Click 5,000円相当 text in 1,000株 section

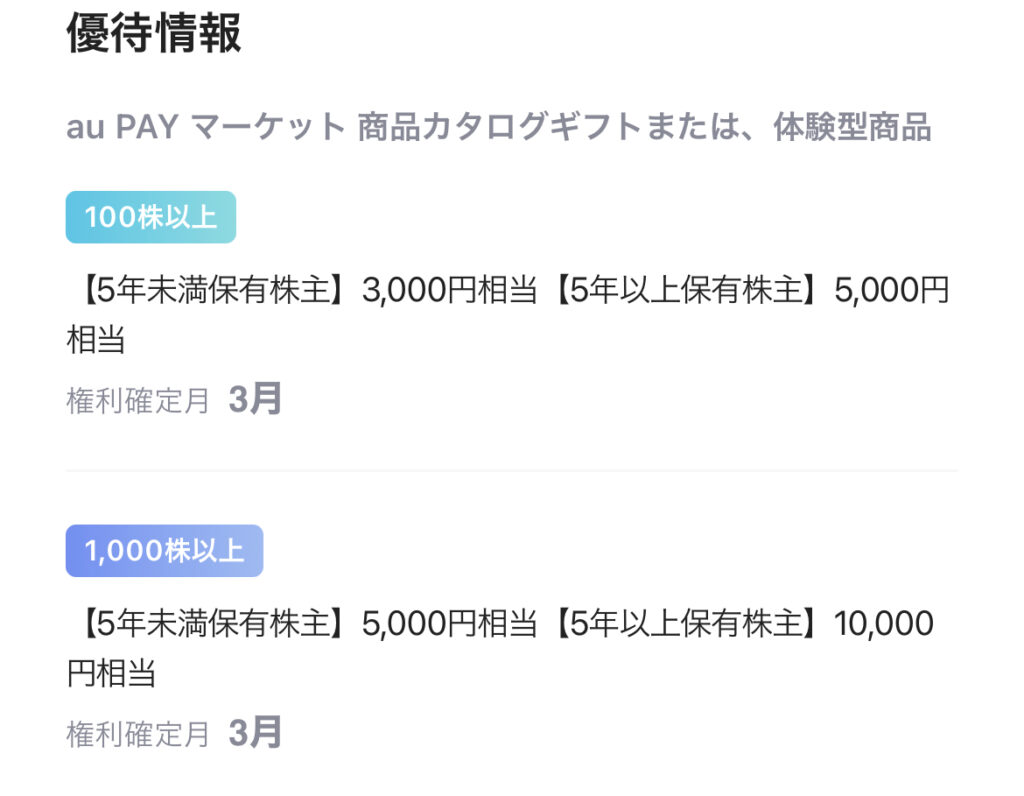click(x=450, y=623)
